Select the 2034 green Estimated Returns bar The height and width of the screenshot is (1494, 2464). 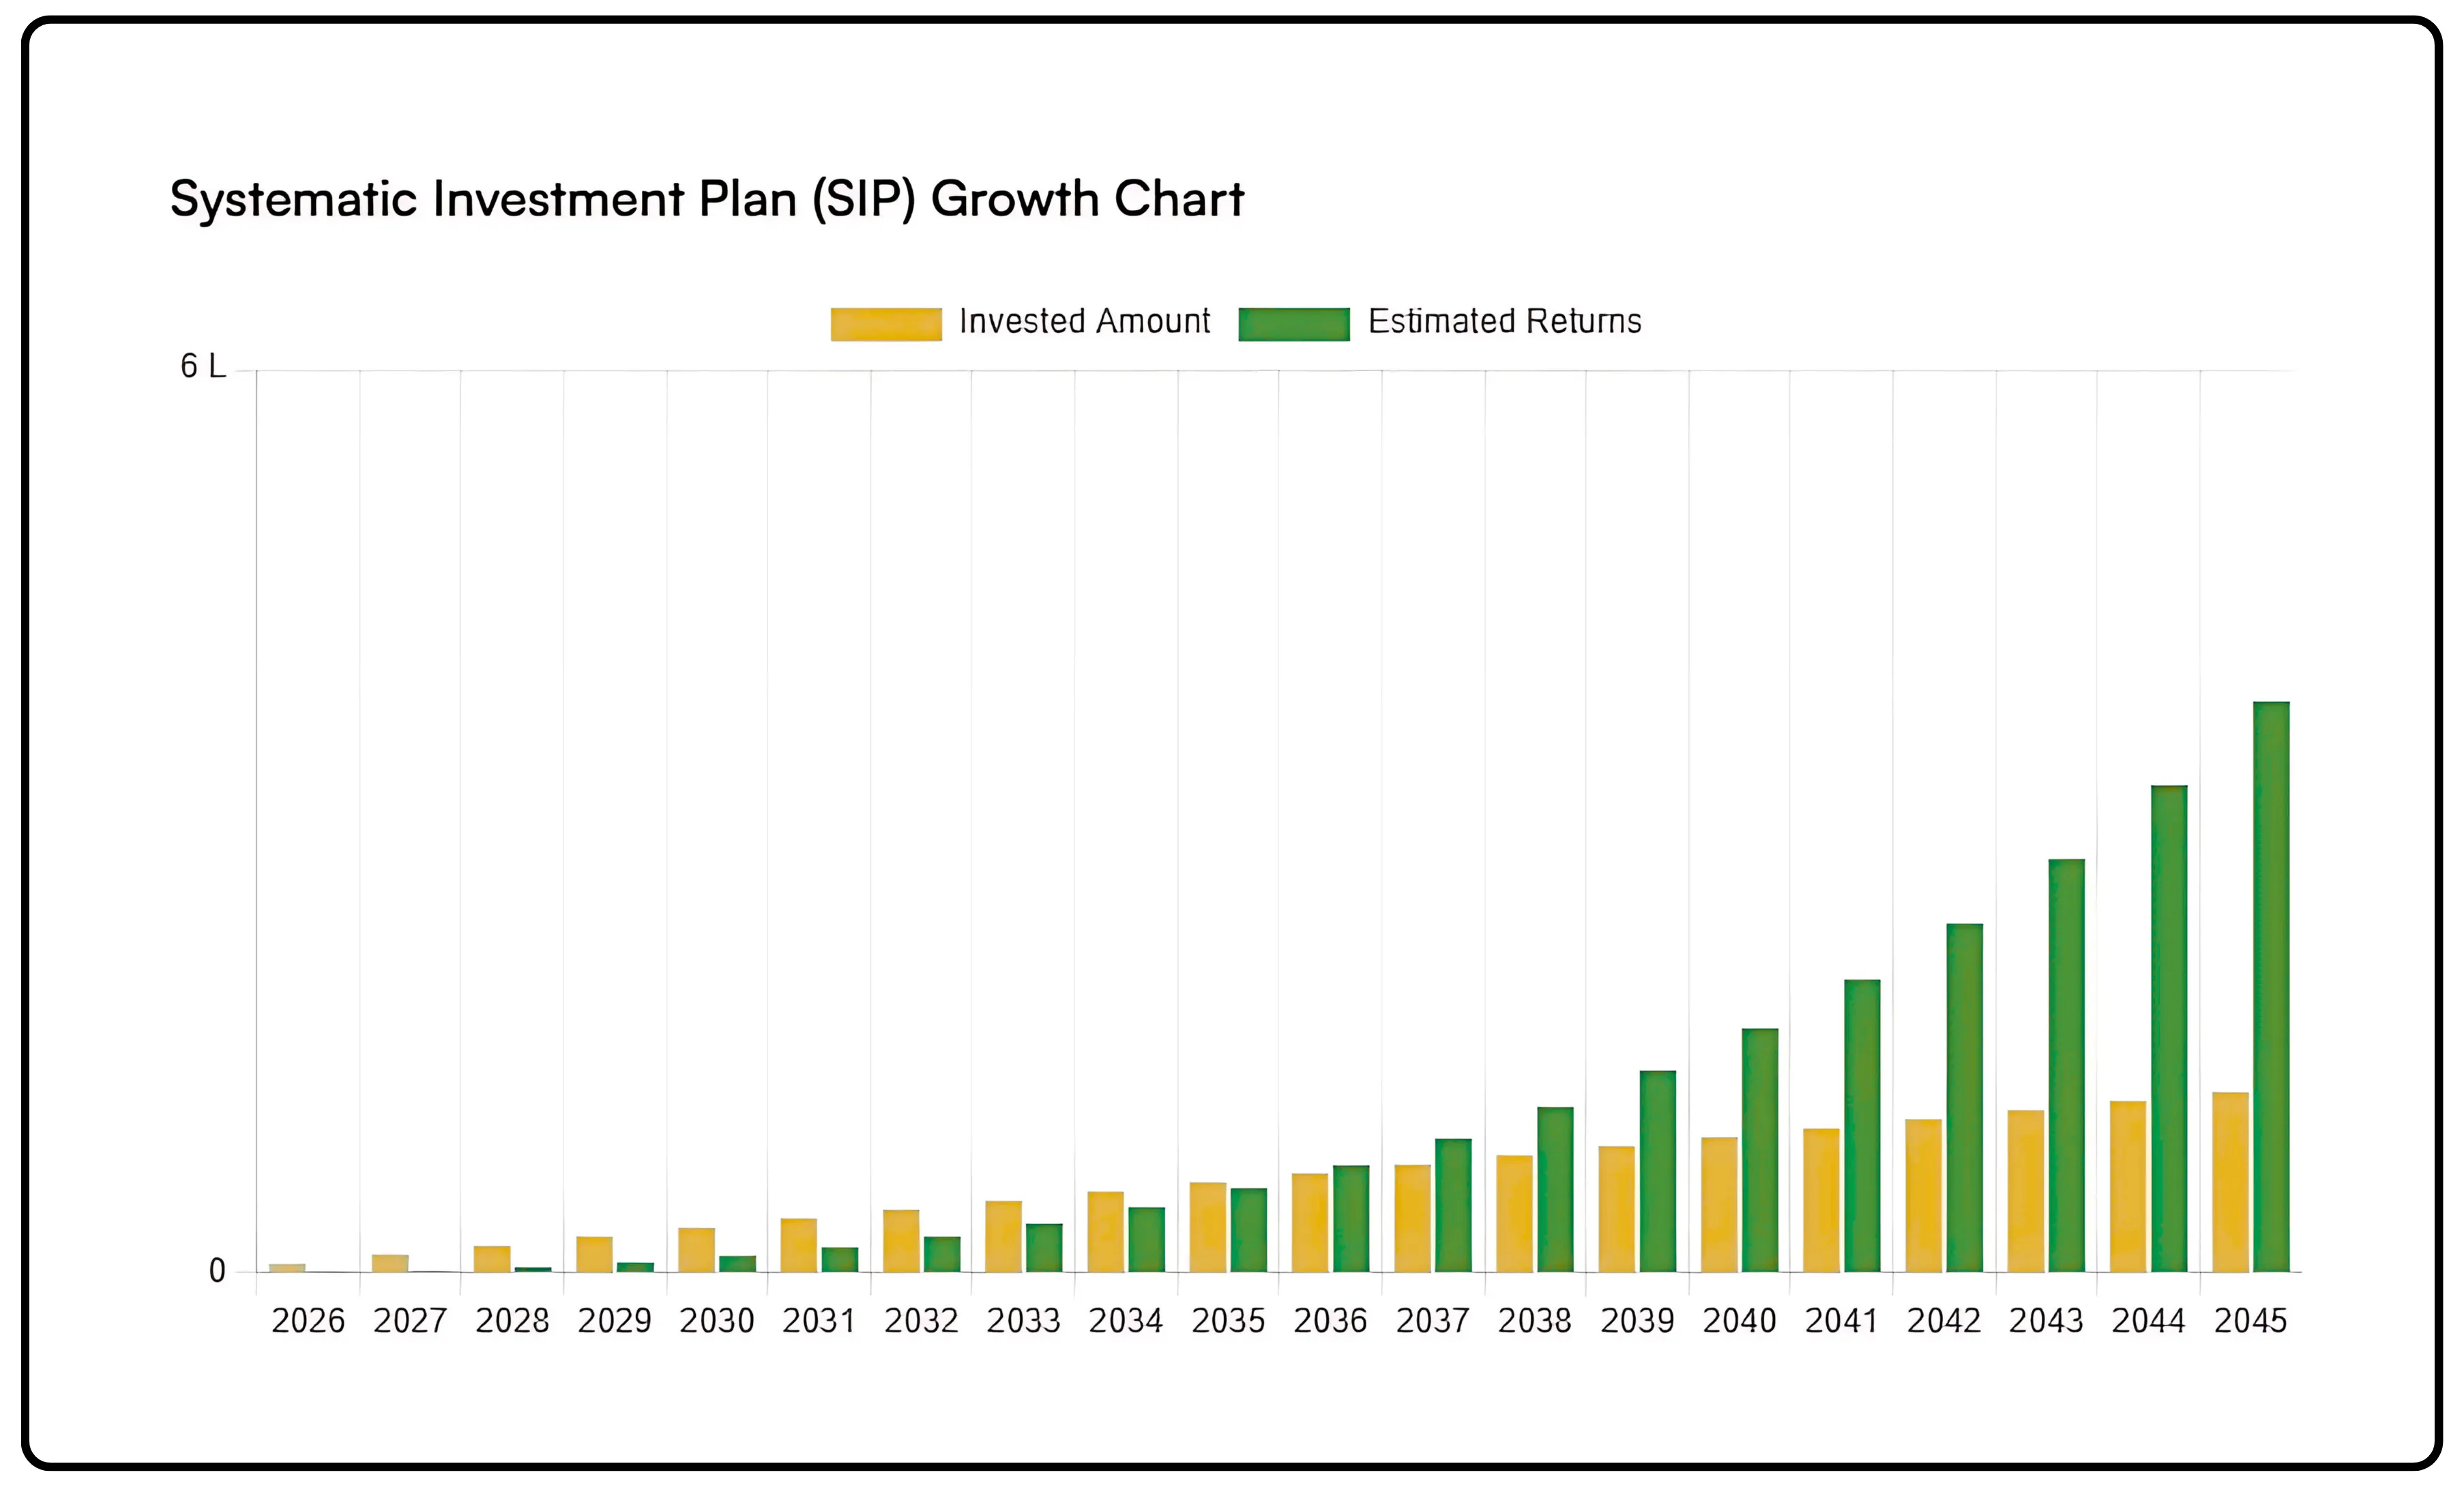click(x=1147, y=1240)
